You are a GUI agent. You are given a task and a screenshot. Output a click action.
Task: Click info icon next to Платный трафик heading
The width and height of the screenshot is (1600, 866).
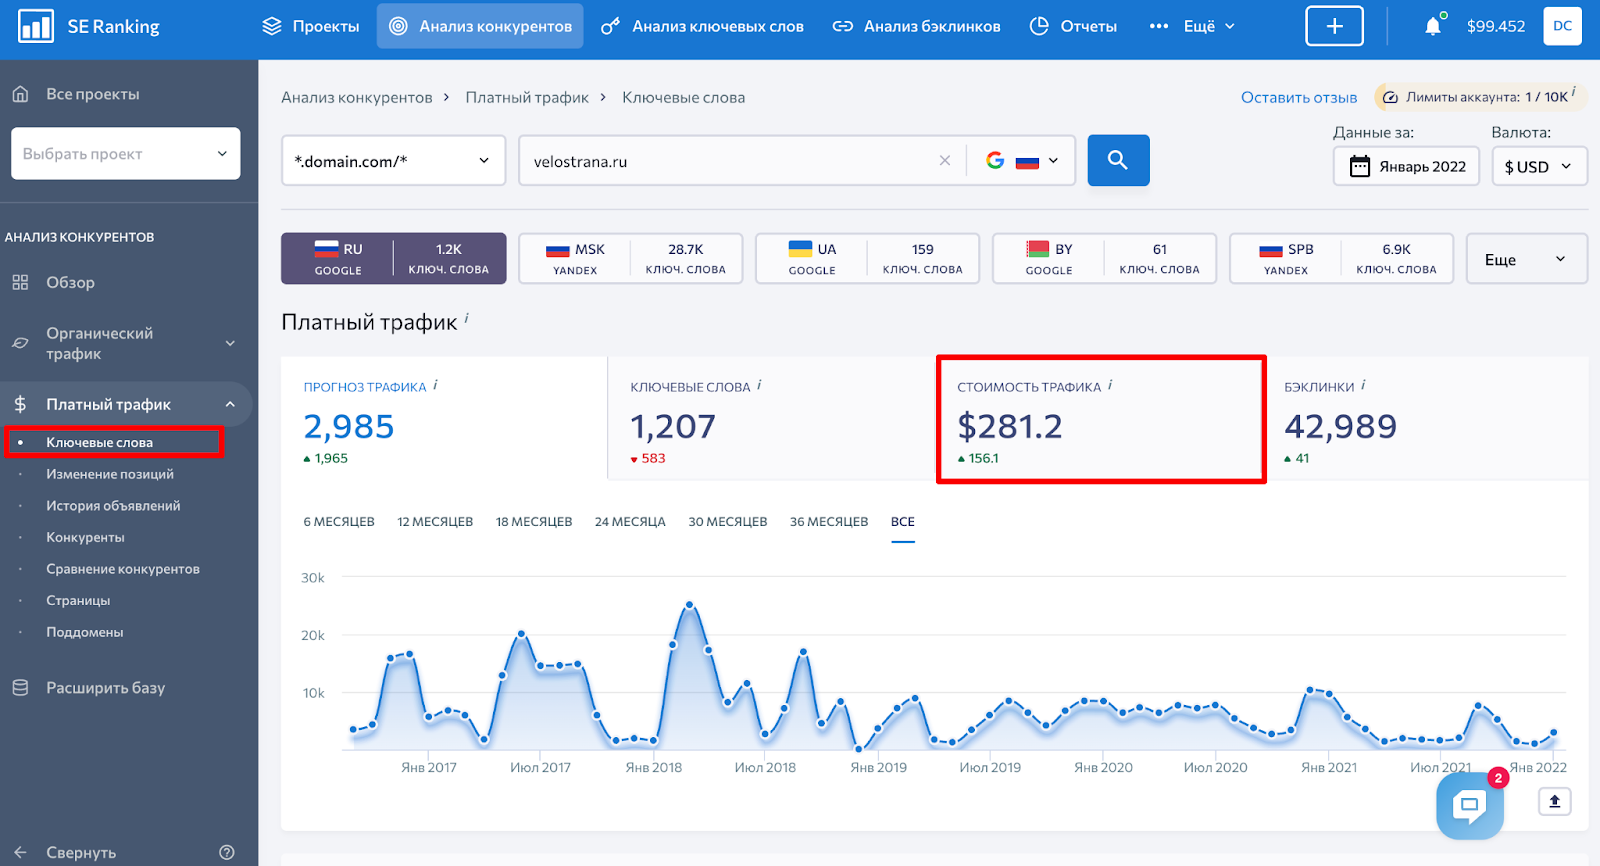tap(467, 318)
